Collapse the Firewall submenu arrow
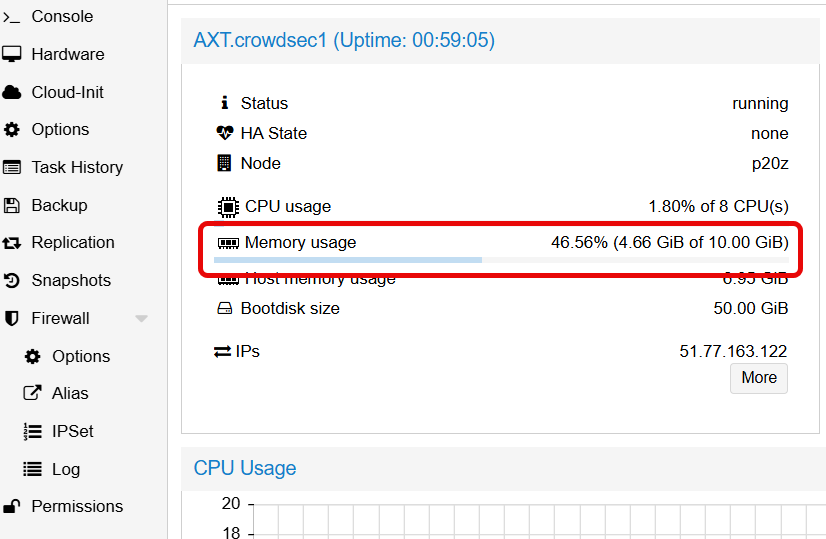 coord(141,319)
